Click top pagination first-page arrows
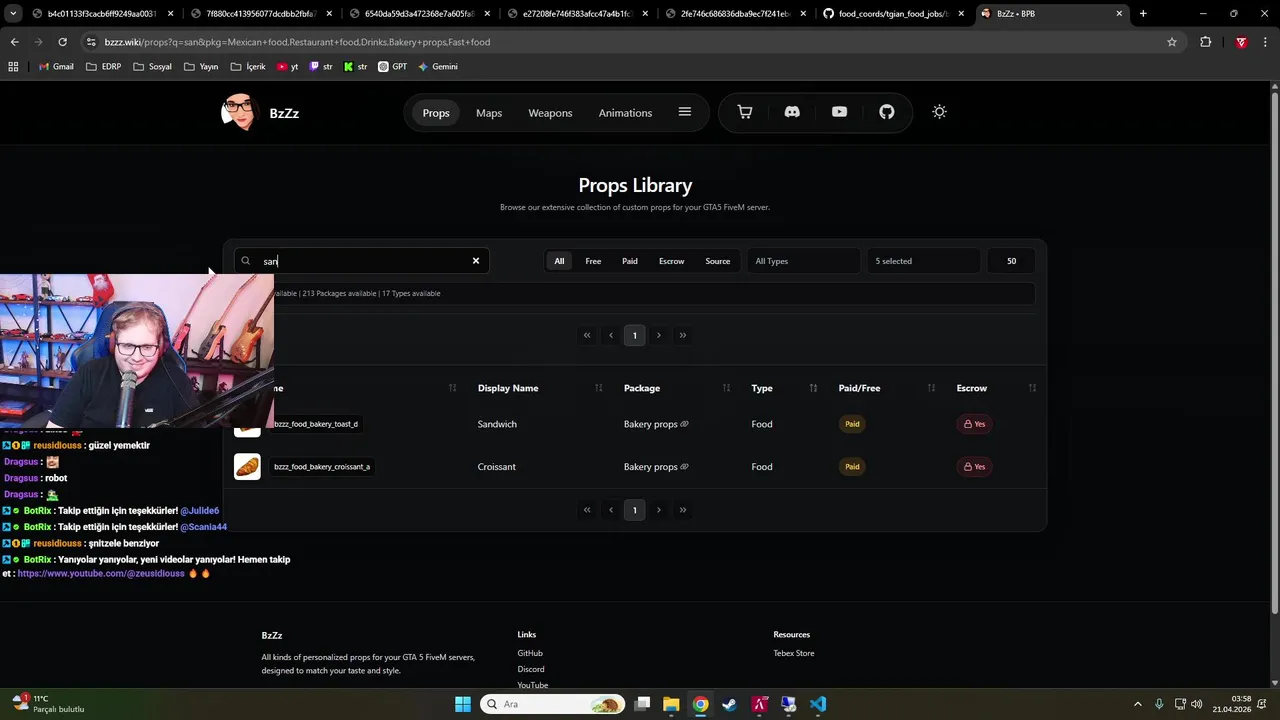The height and width of the screenshot is (720, 1280). pos(587,335)
